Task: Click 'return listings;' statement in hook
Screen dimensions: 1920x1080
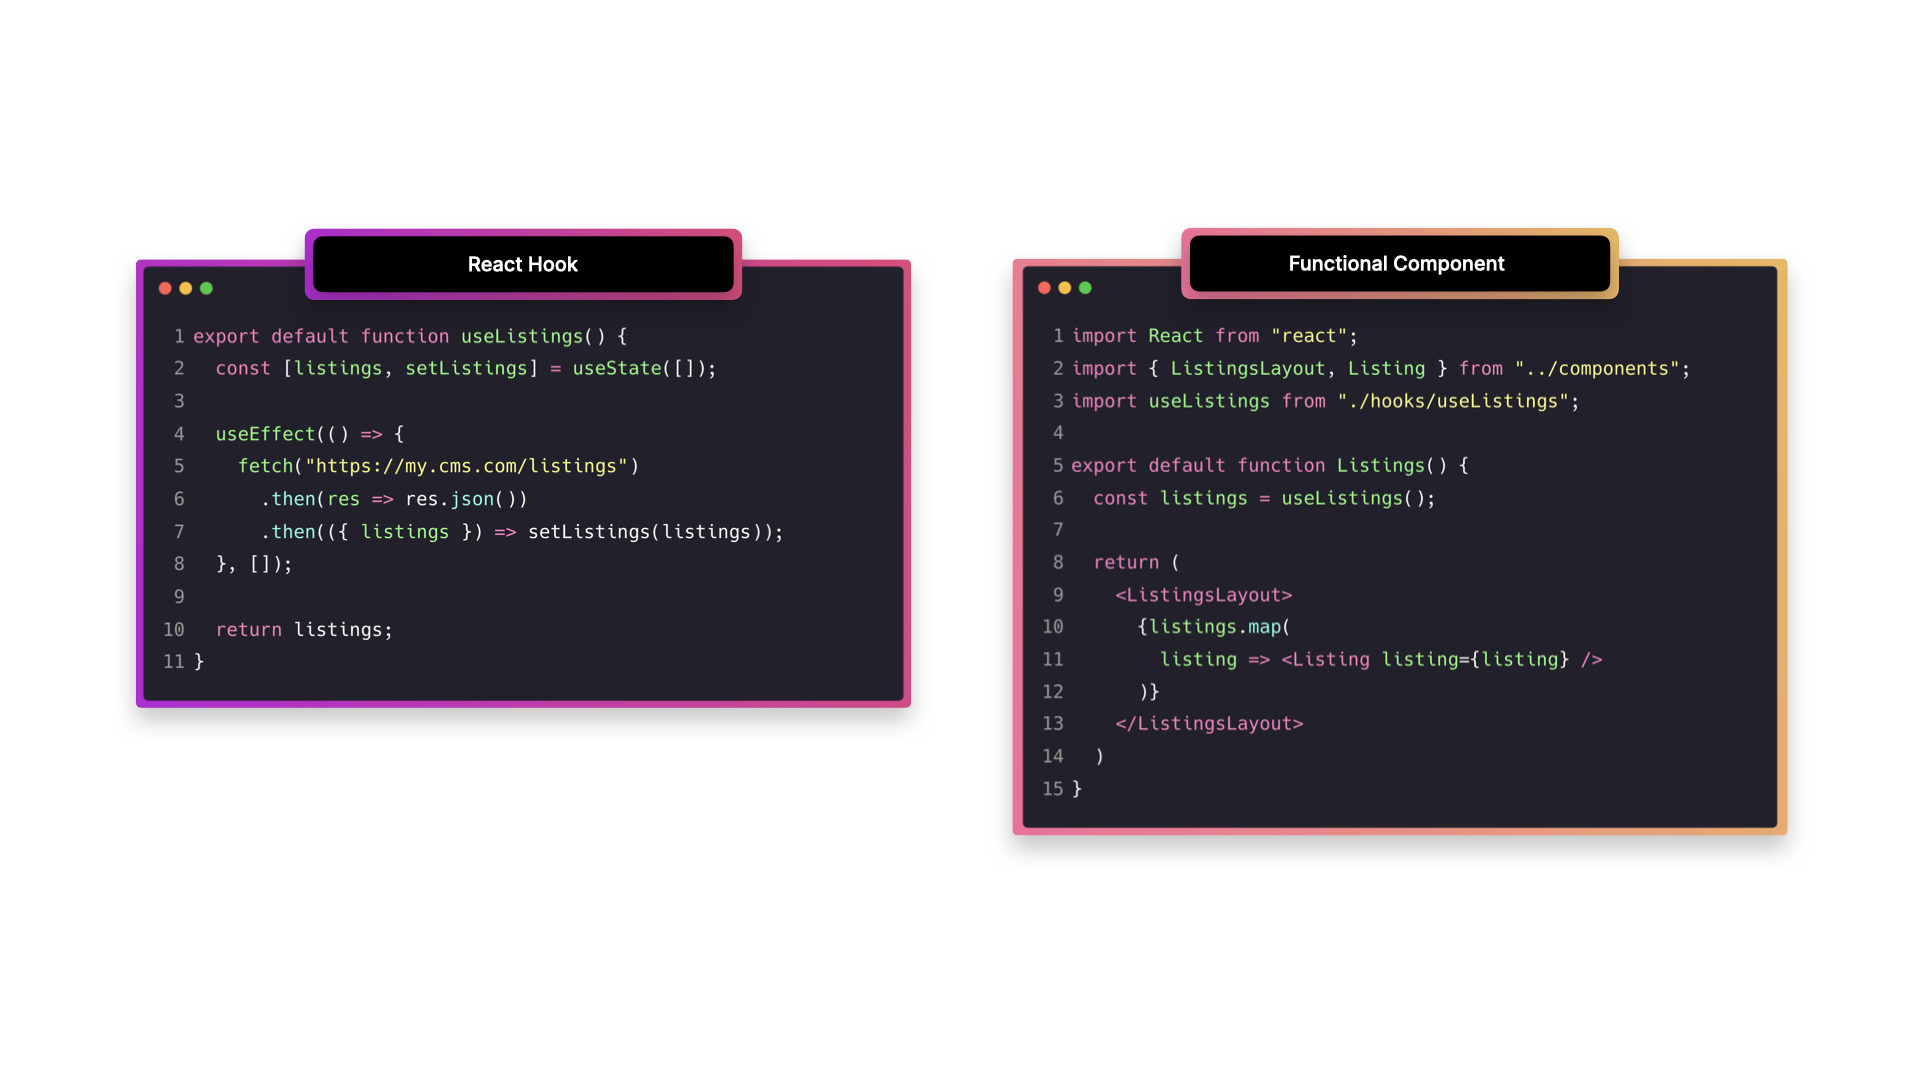Action: tap(304, 630)
